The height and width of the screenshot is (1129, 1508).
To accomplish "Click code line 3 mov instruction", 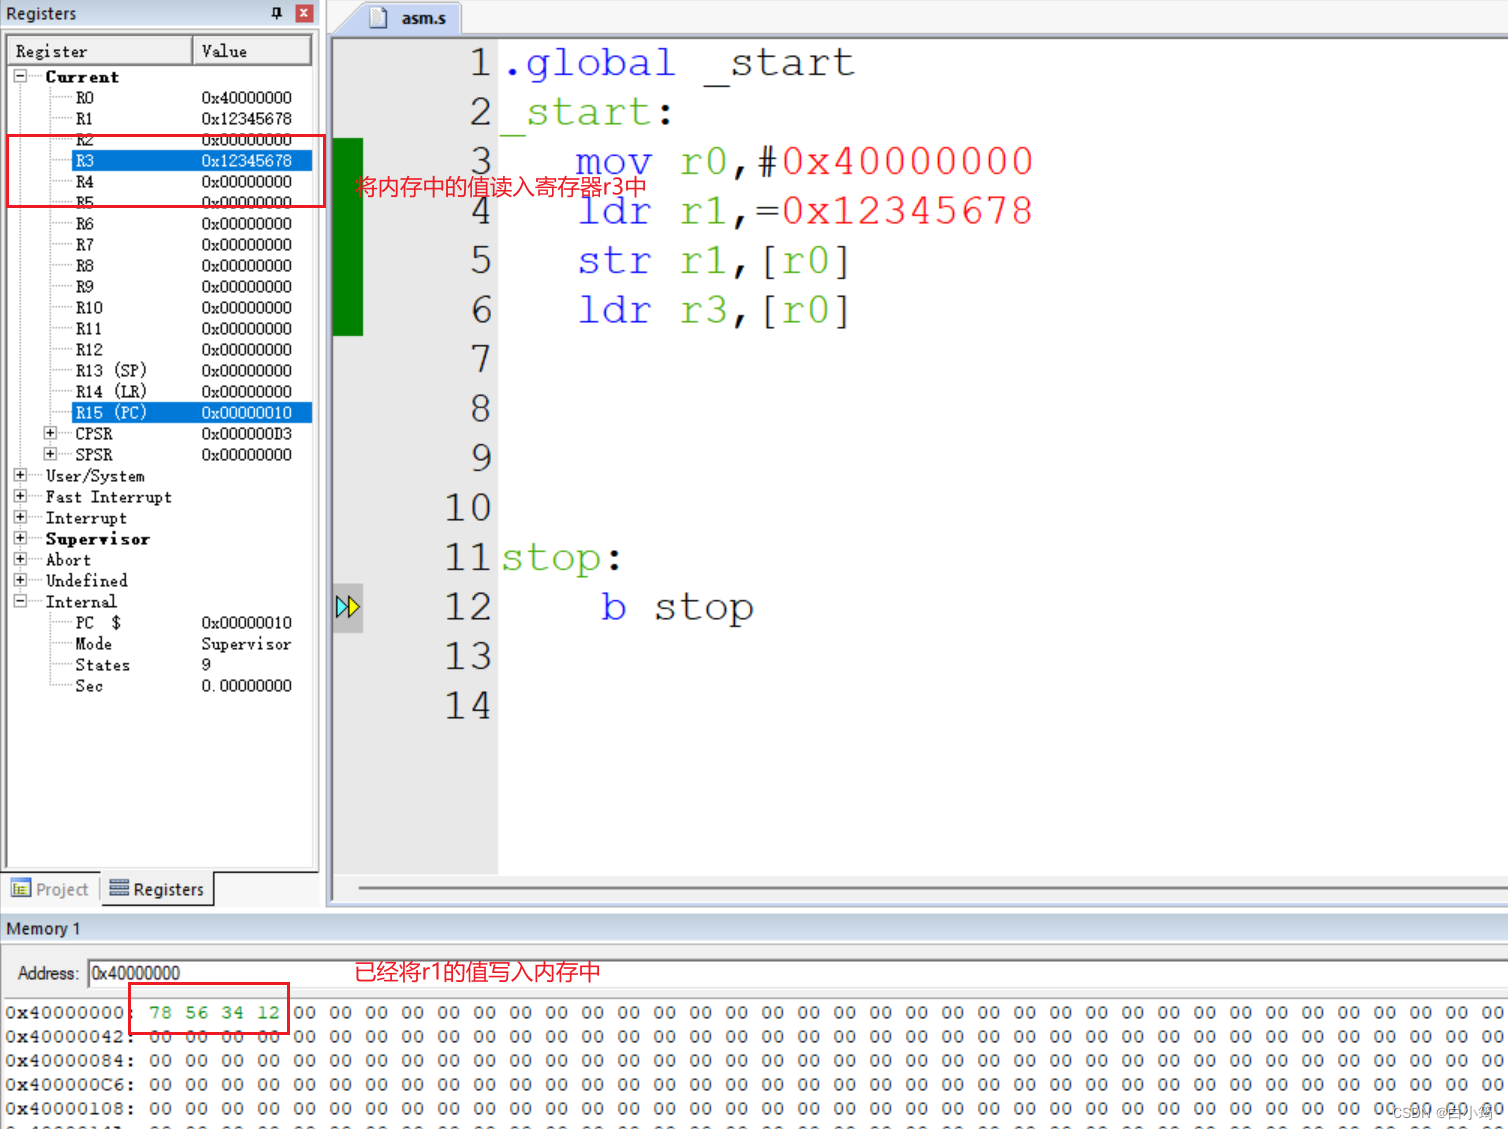I will 804,161.
